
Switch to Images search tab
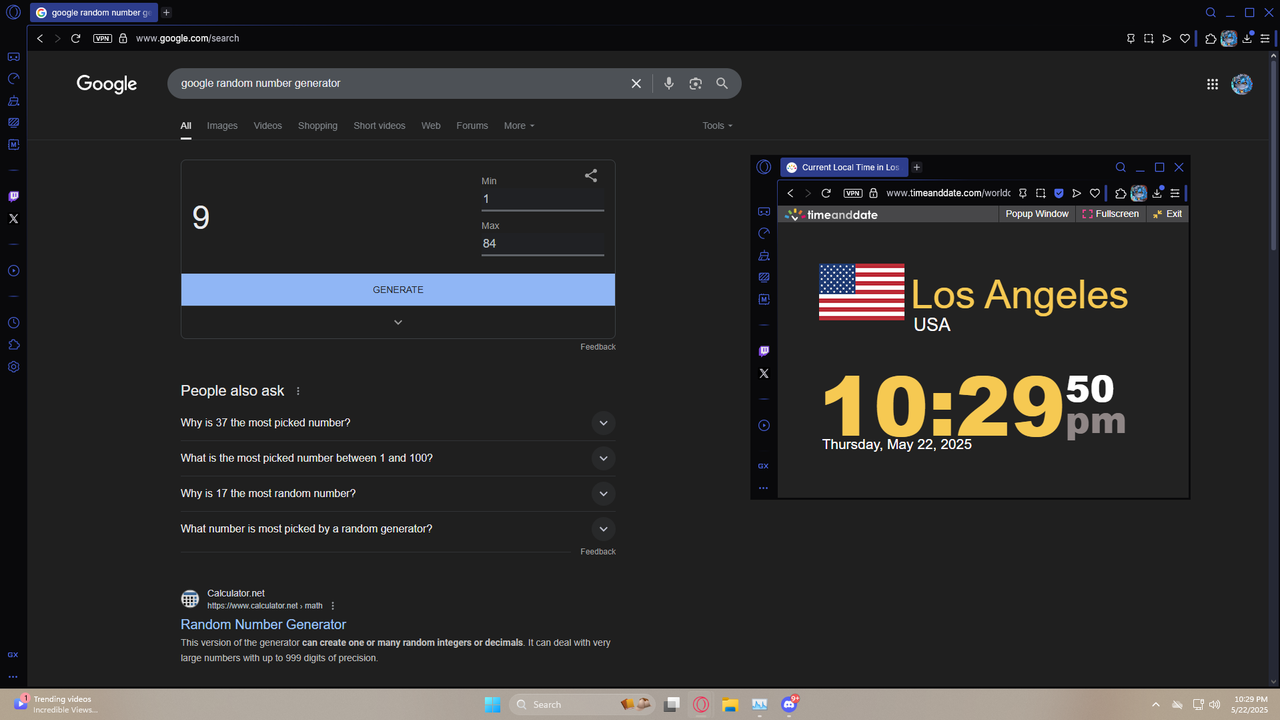(222, 126)
